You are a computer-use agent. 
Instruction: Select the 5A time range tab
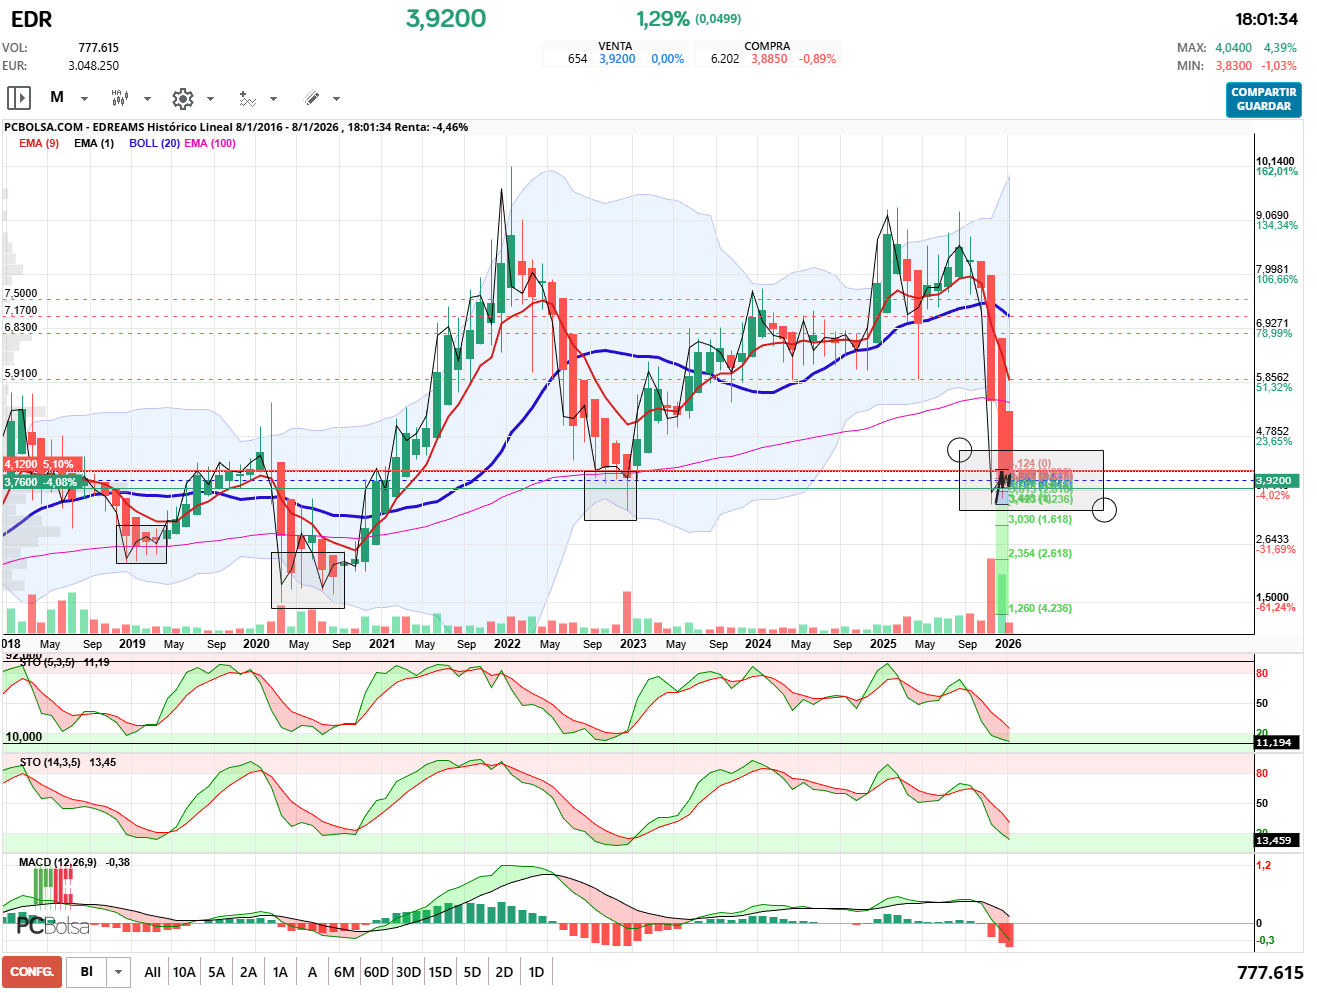tap(216, 972)
